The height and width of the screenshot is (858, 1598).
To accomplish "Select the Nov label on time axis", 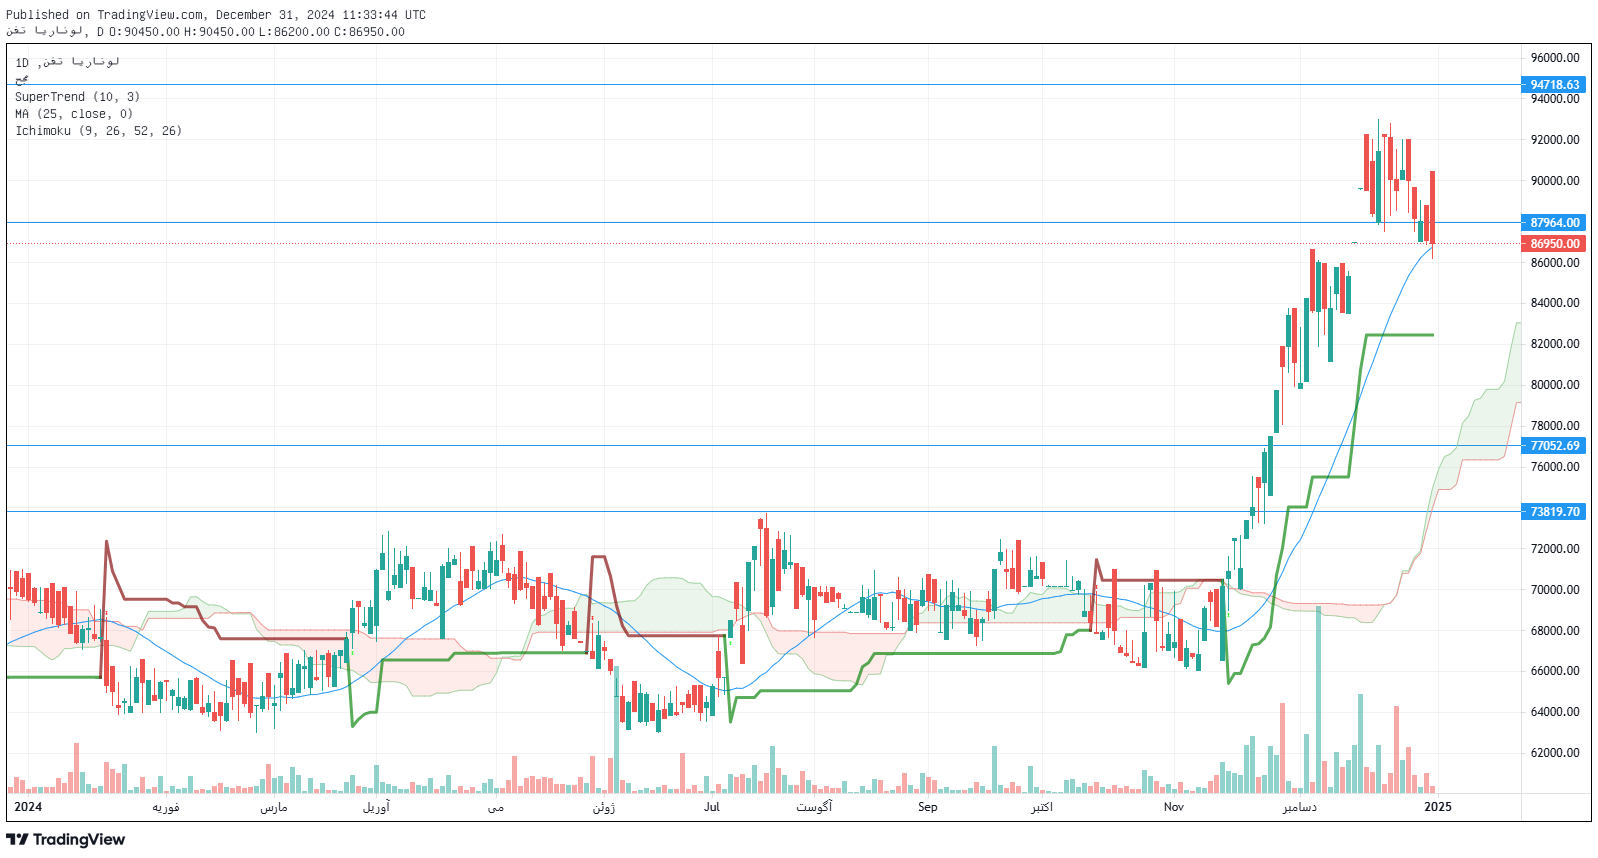I will (1174, 807).
